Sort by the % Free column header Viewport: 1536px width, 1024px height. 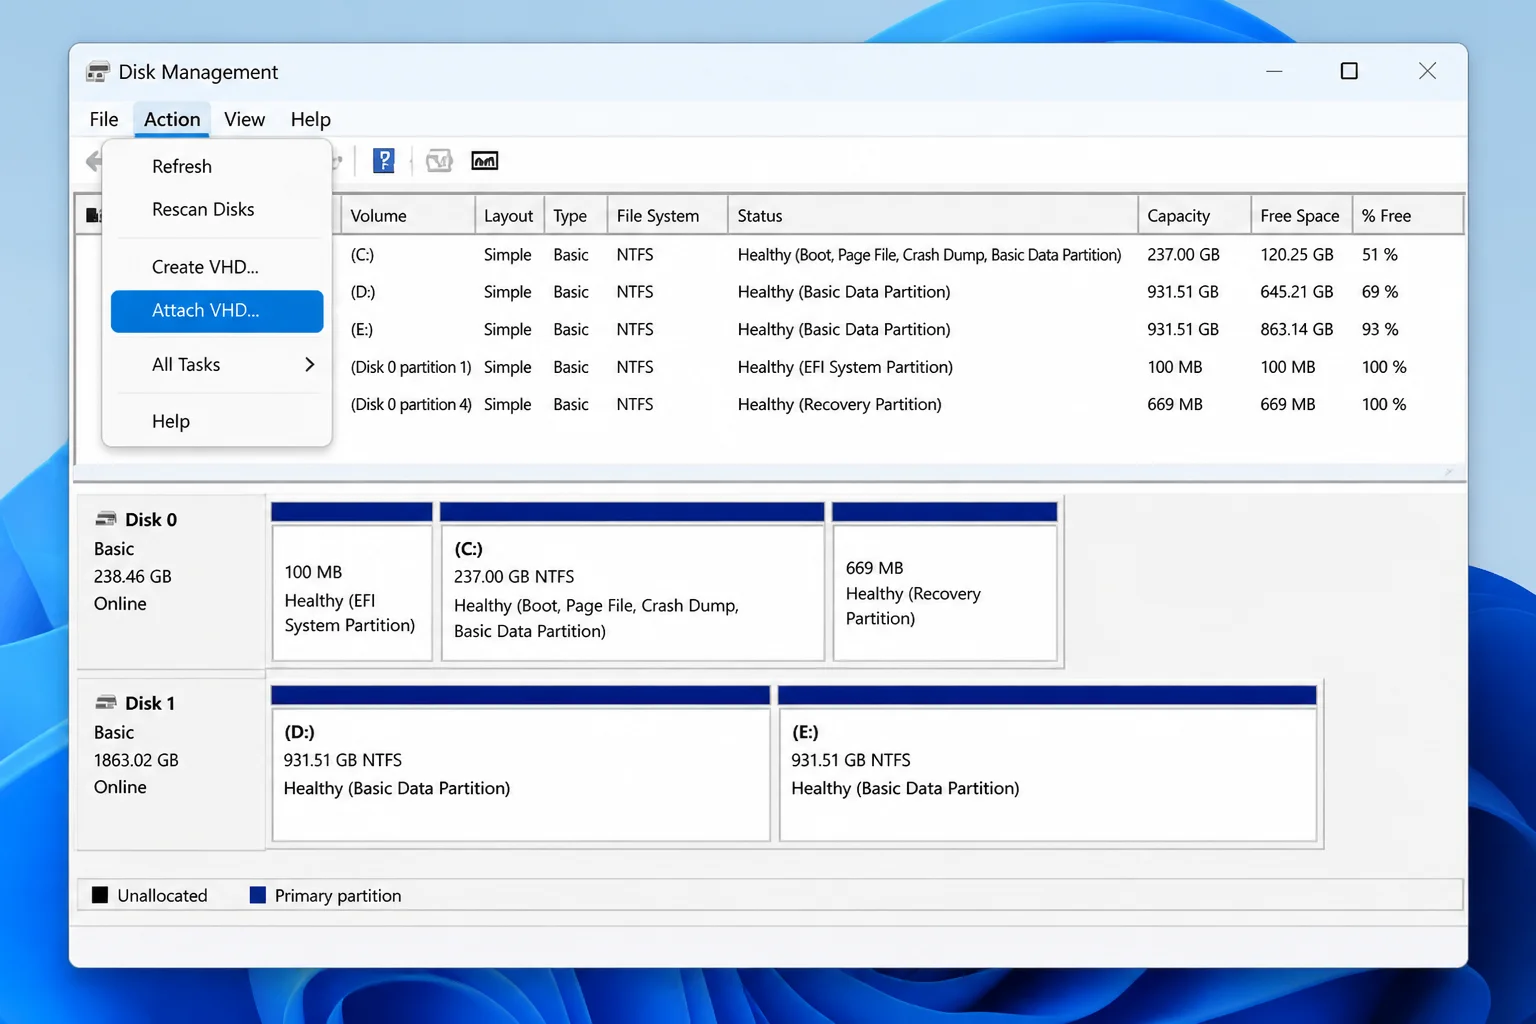pyautogui.click(x=1408, y=215)
